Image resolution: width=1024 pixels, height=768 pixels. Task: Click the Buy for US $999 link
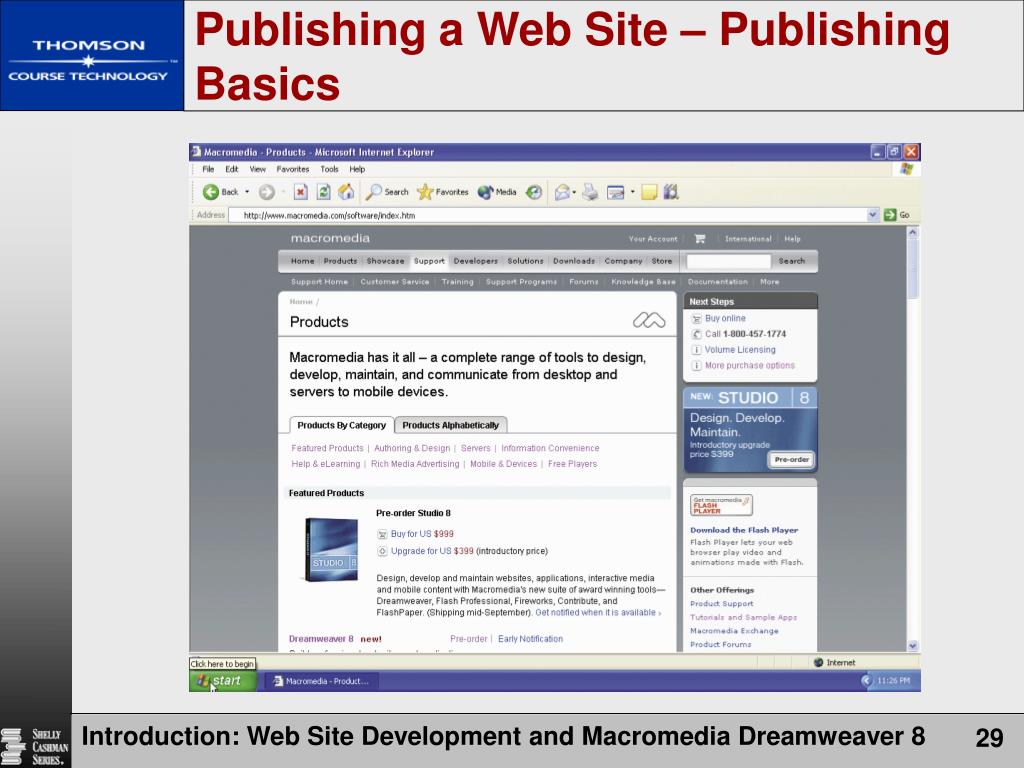(422, 534)
